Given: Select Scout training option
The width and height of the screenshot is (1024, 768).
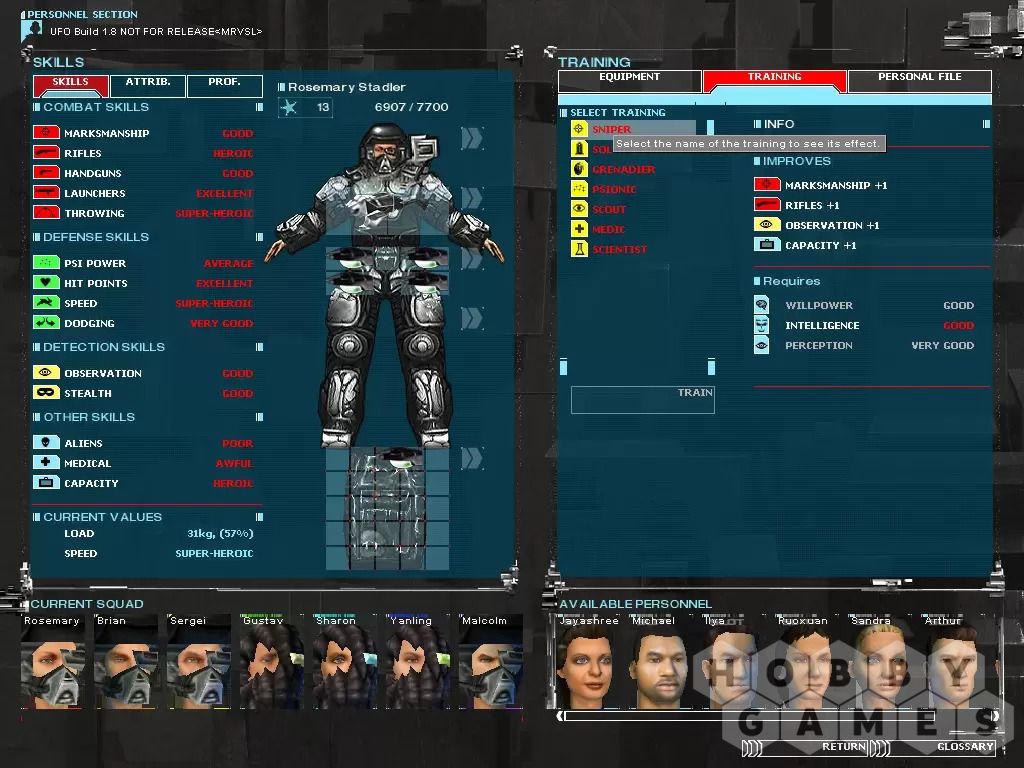Looking at the screenshot, I should click(x=609, y=210).
